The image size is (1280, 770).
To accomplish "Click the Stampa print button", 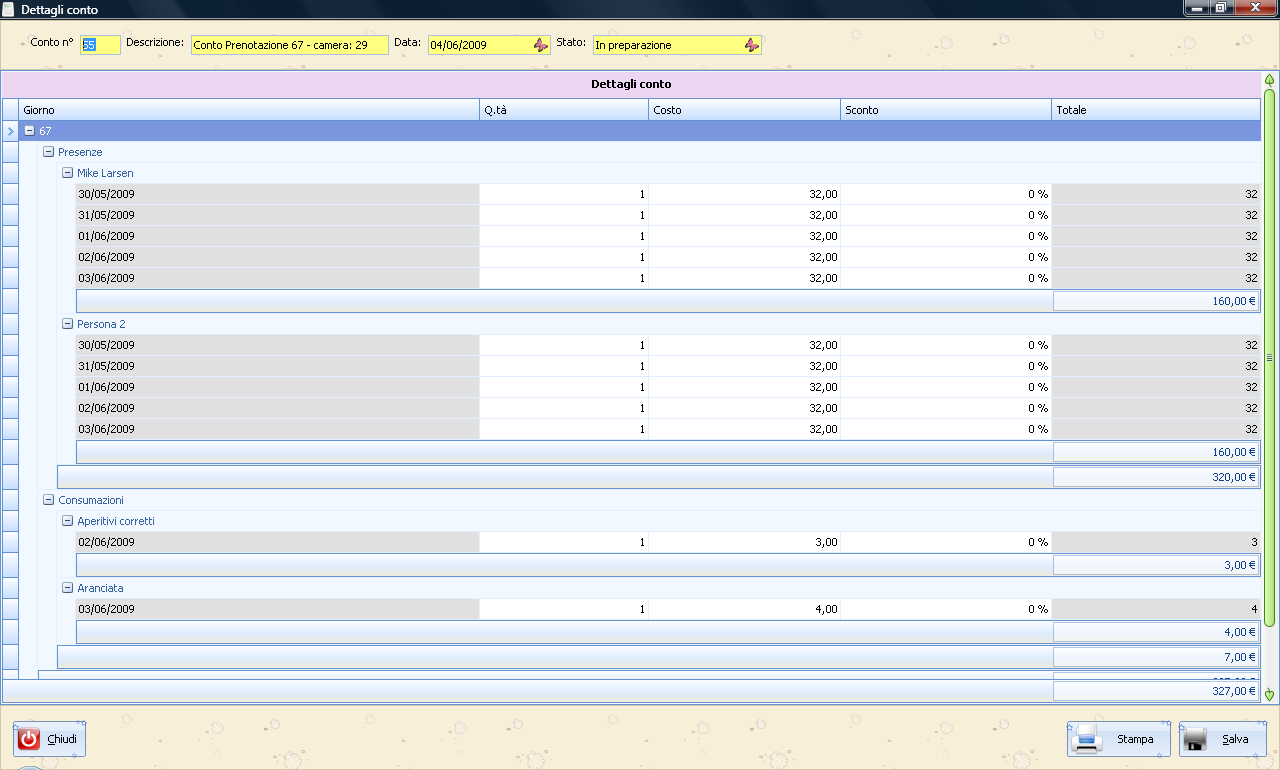I will (x=1119, y=740).
